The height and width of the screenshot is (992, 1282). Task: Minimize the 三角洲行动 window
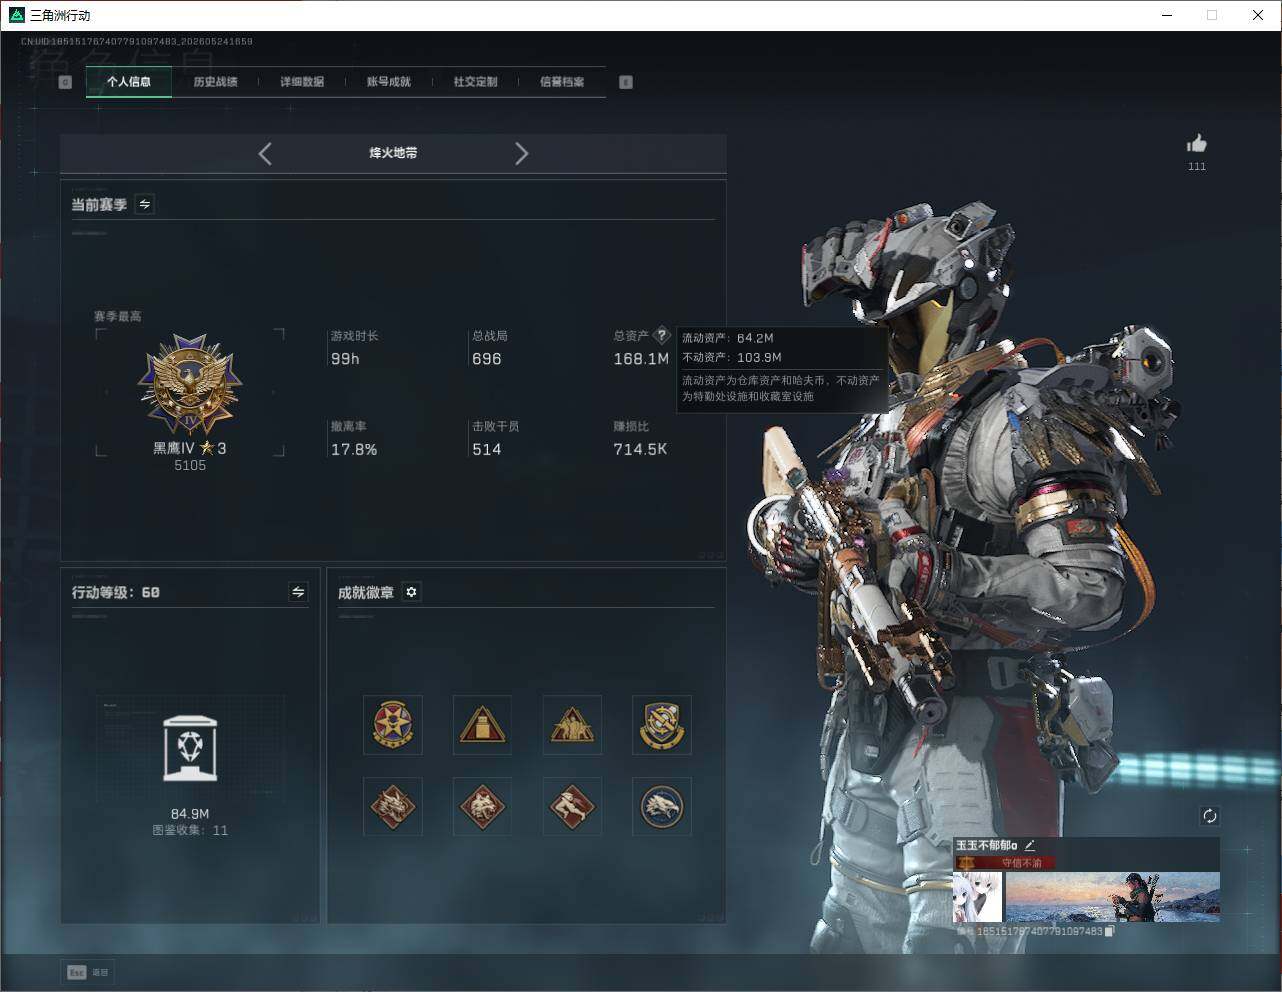click(1168, 15)
